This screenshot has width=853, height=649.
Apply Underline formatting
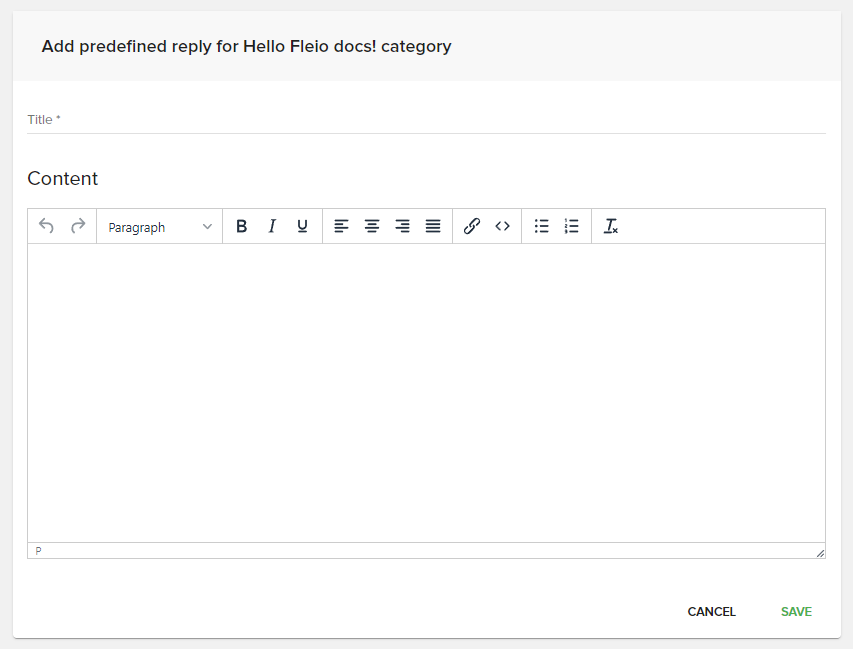coord(301,226)
